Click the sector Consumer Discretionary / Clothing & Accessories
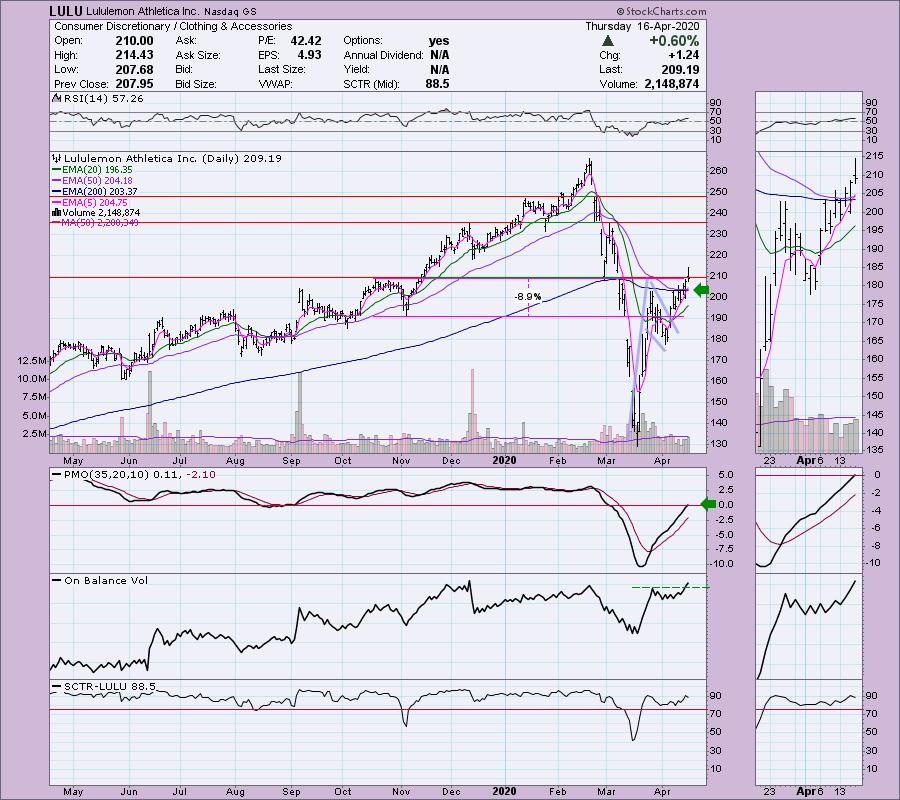Screen dimensions: 900x800 coord(173,26)
